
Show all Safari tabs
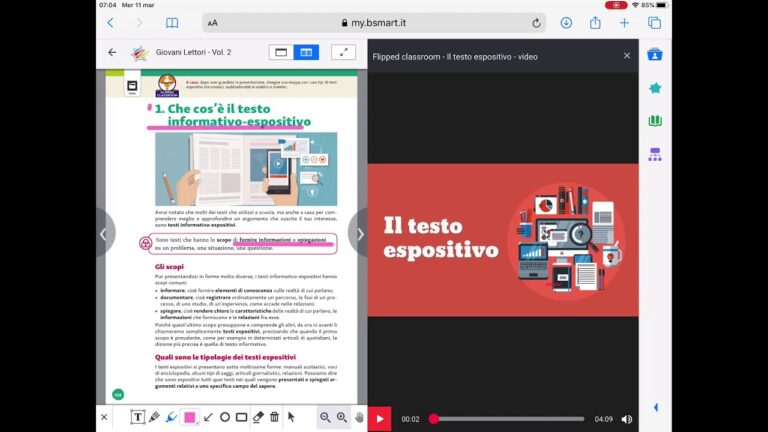[654, 23]
